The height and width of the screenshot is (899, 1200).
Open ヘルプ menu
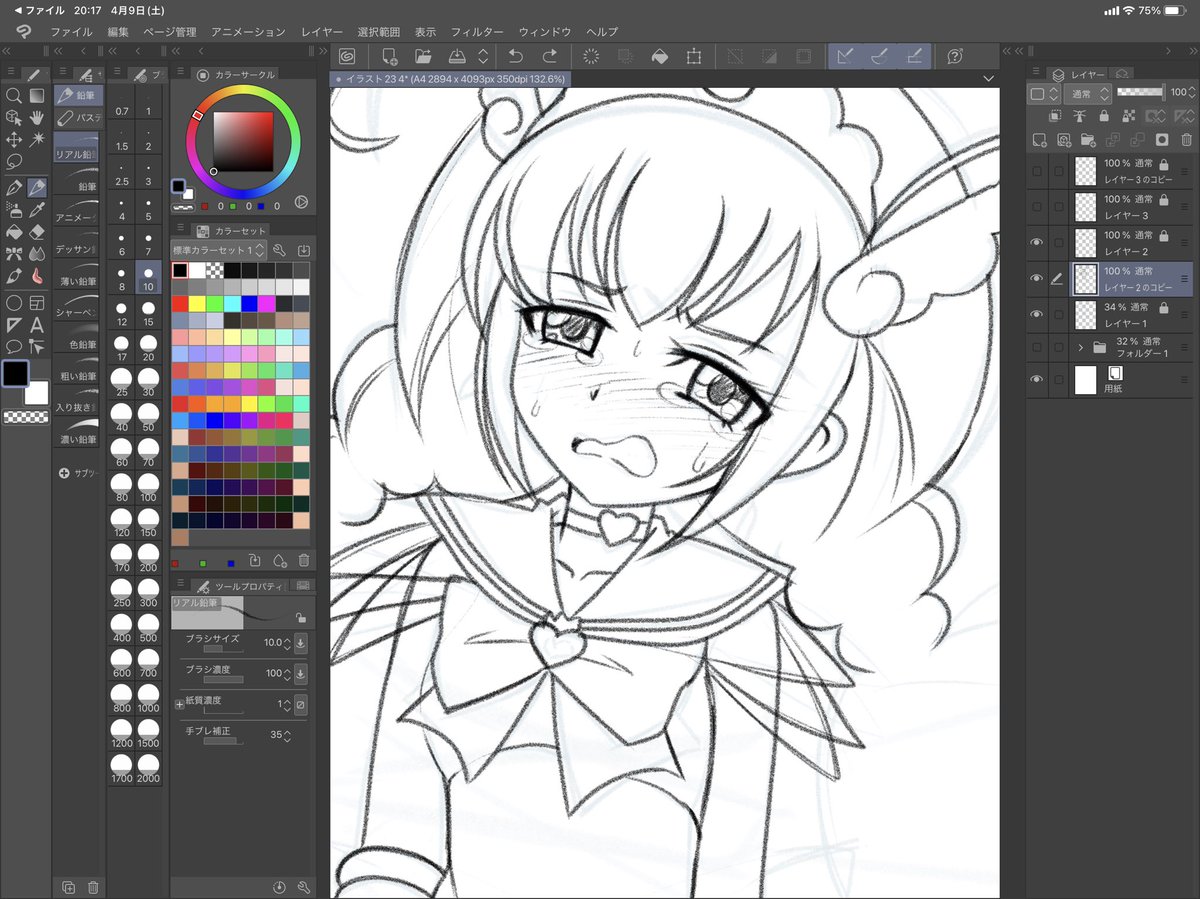tap(602, 32)
